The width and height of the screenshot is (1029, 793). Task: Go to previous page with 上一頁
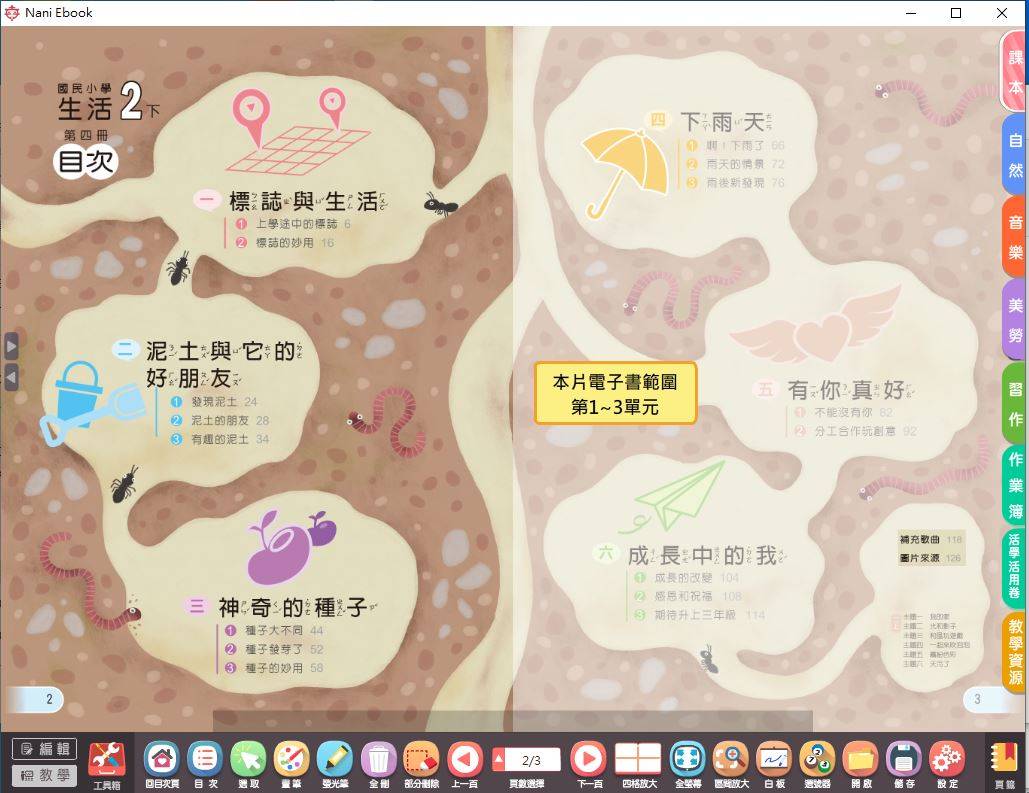(x=465, y=765)
